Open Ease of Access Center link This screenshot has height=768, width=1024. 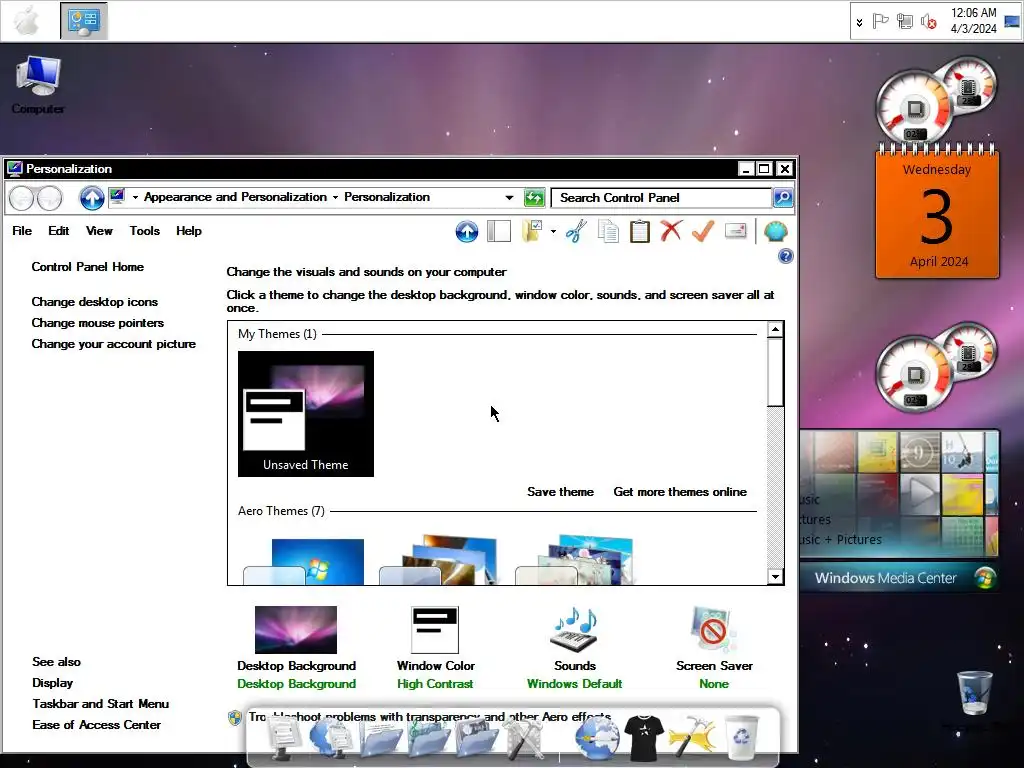[97, 724]
